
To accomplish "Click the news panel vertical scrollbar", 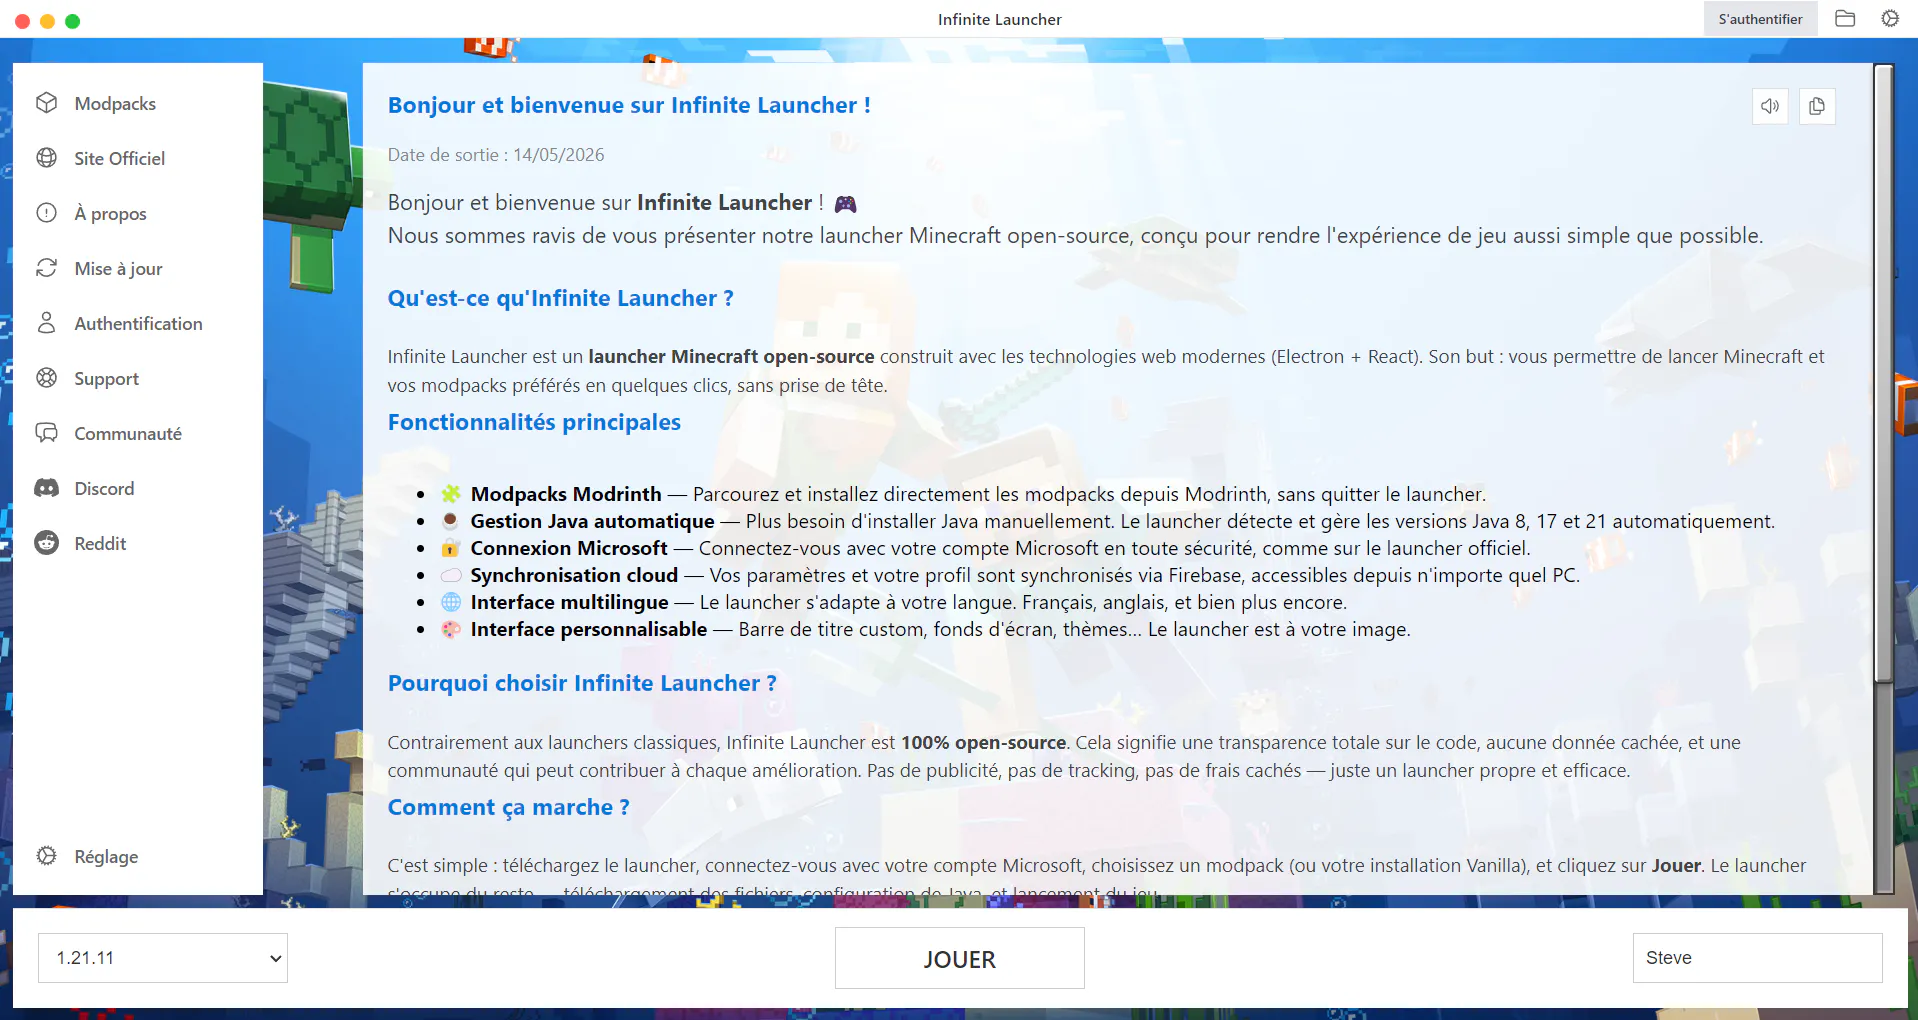I will (1884, 375).
